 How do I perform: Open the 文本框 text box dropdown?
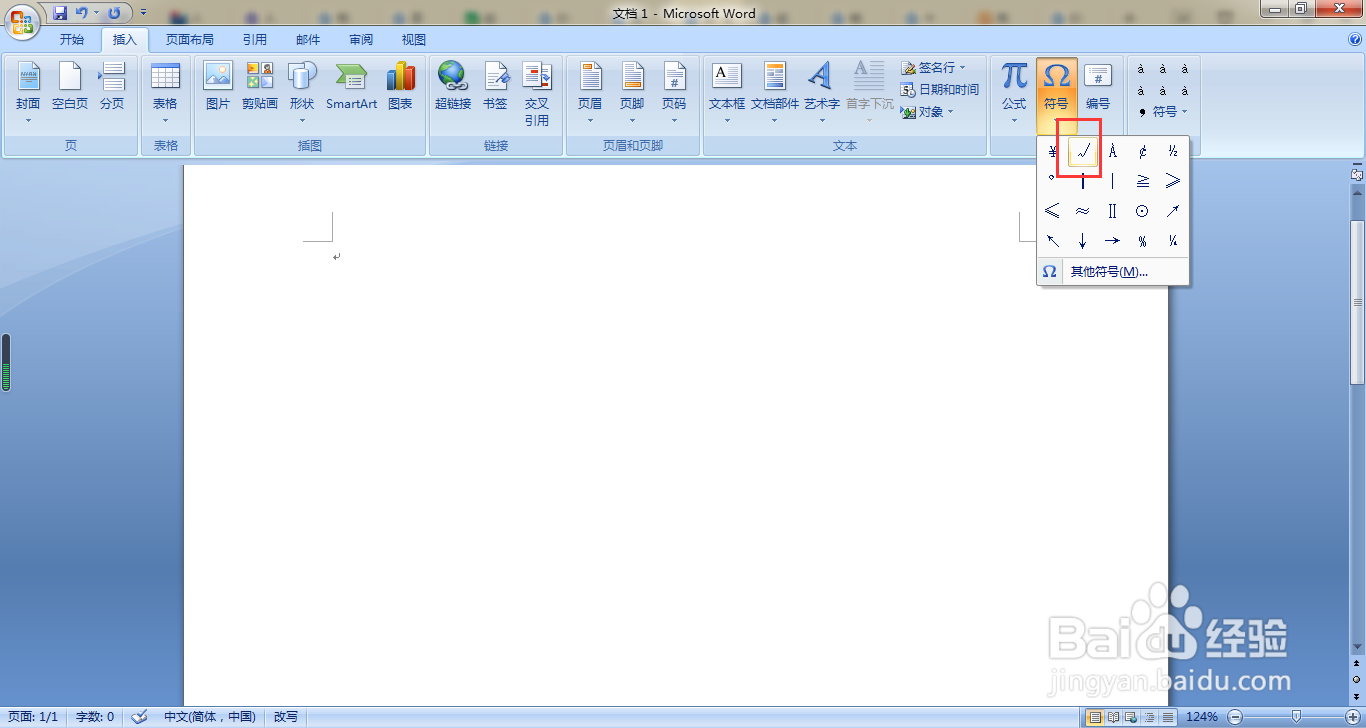pos(727,92)
